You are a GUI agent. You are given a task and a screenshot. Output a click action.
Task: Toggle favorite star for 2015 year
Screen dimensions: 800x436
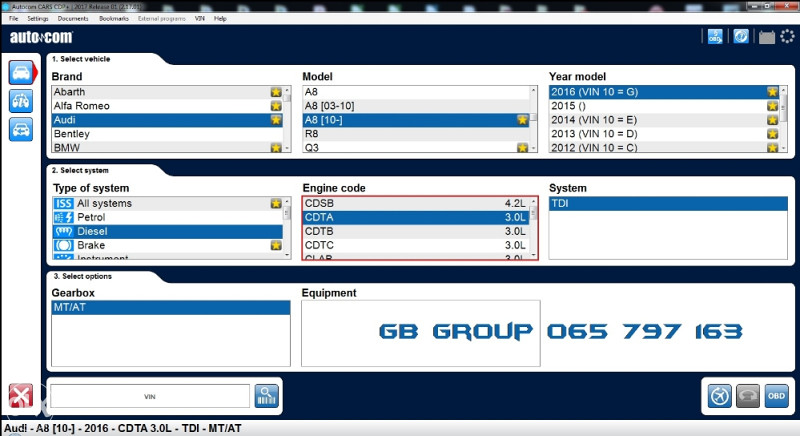tap(772, 106)
